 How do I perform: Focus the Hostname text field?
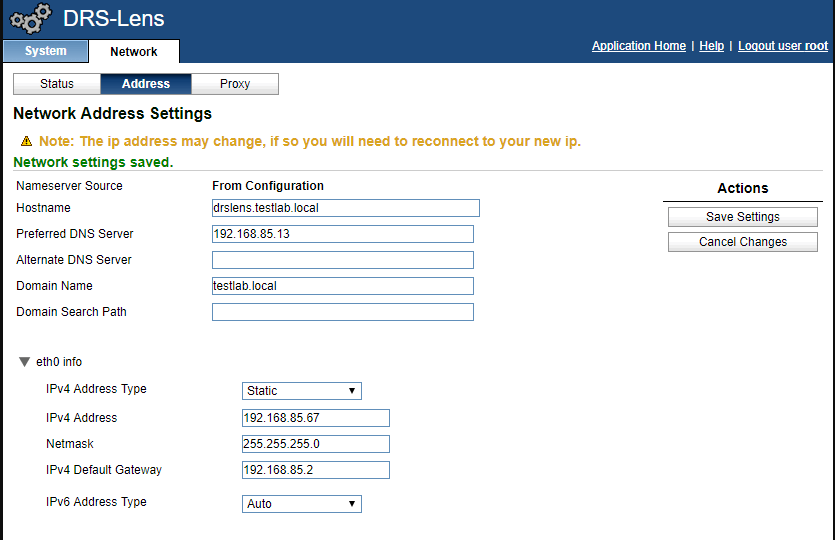(x=345, y=208)
